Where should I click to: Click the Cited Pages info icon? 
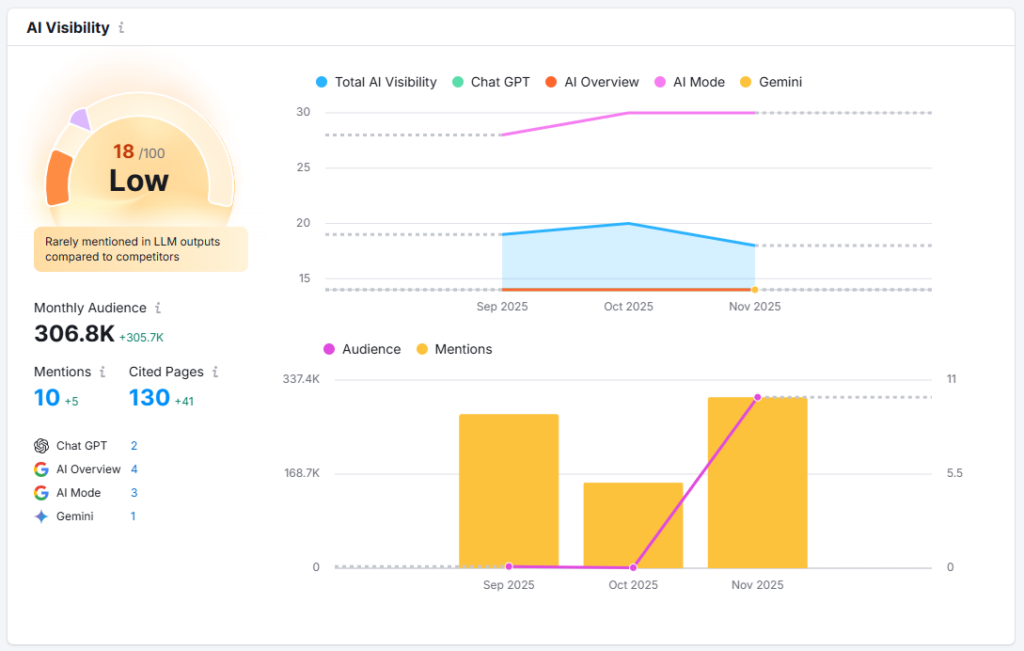pos(215,372)
